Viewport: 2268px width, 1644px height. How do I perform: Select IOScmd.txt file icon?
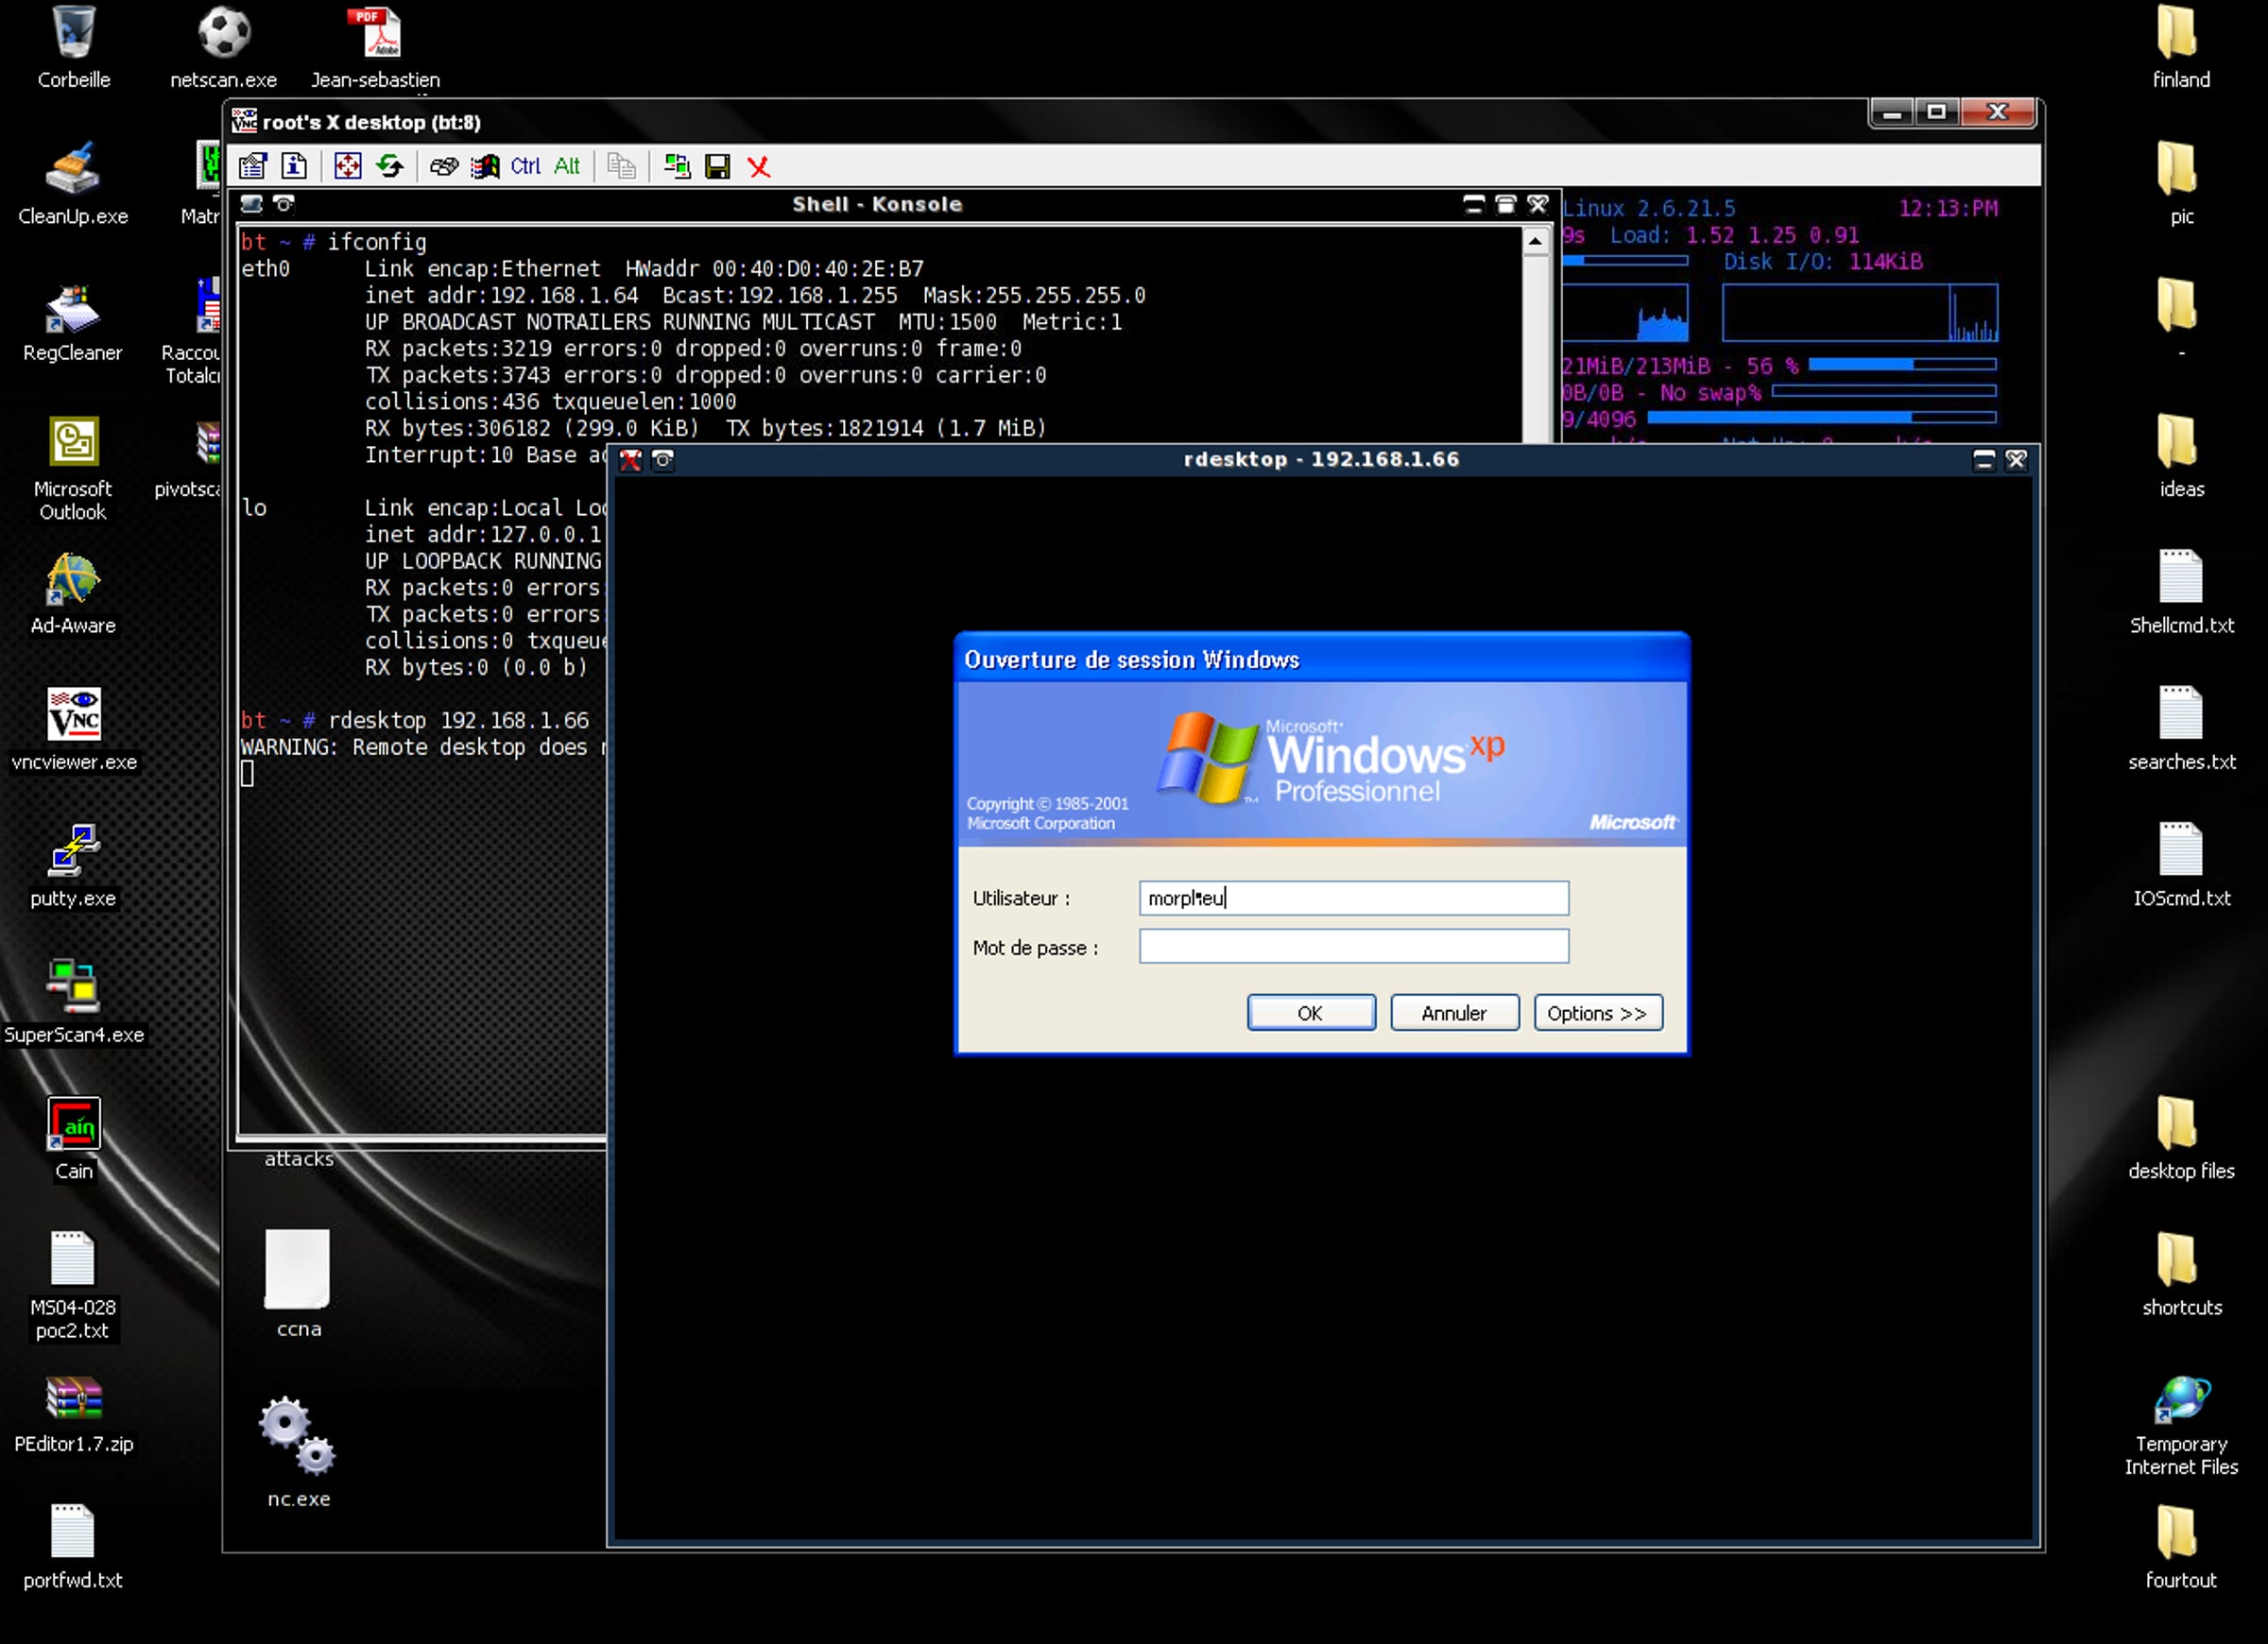point(2181,866)
